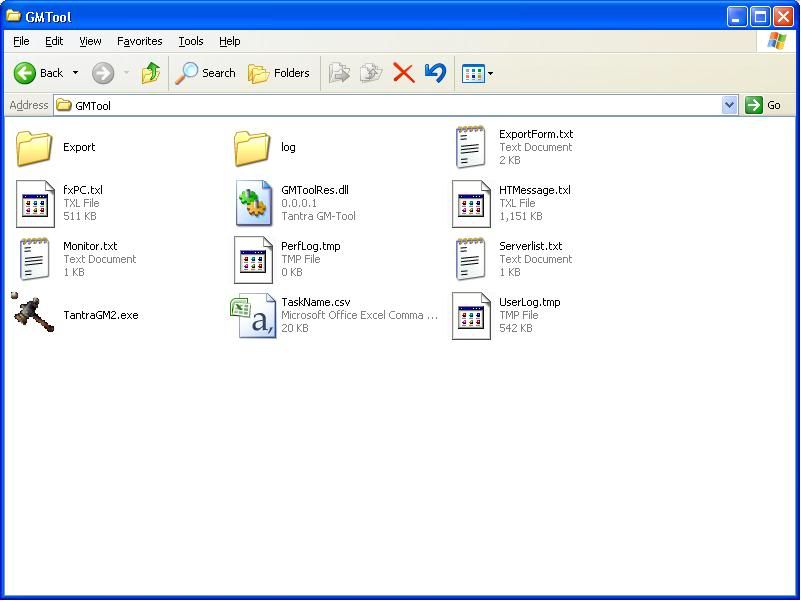Screen dimensions: 801x601
Task: Select the GMToolRes.dll file icon
Action: [x=253, y=203]
